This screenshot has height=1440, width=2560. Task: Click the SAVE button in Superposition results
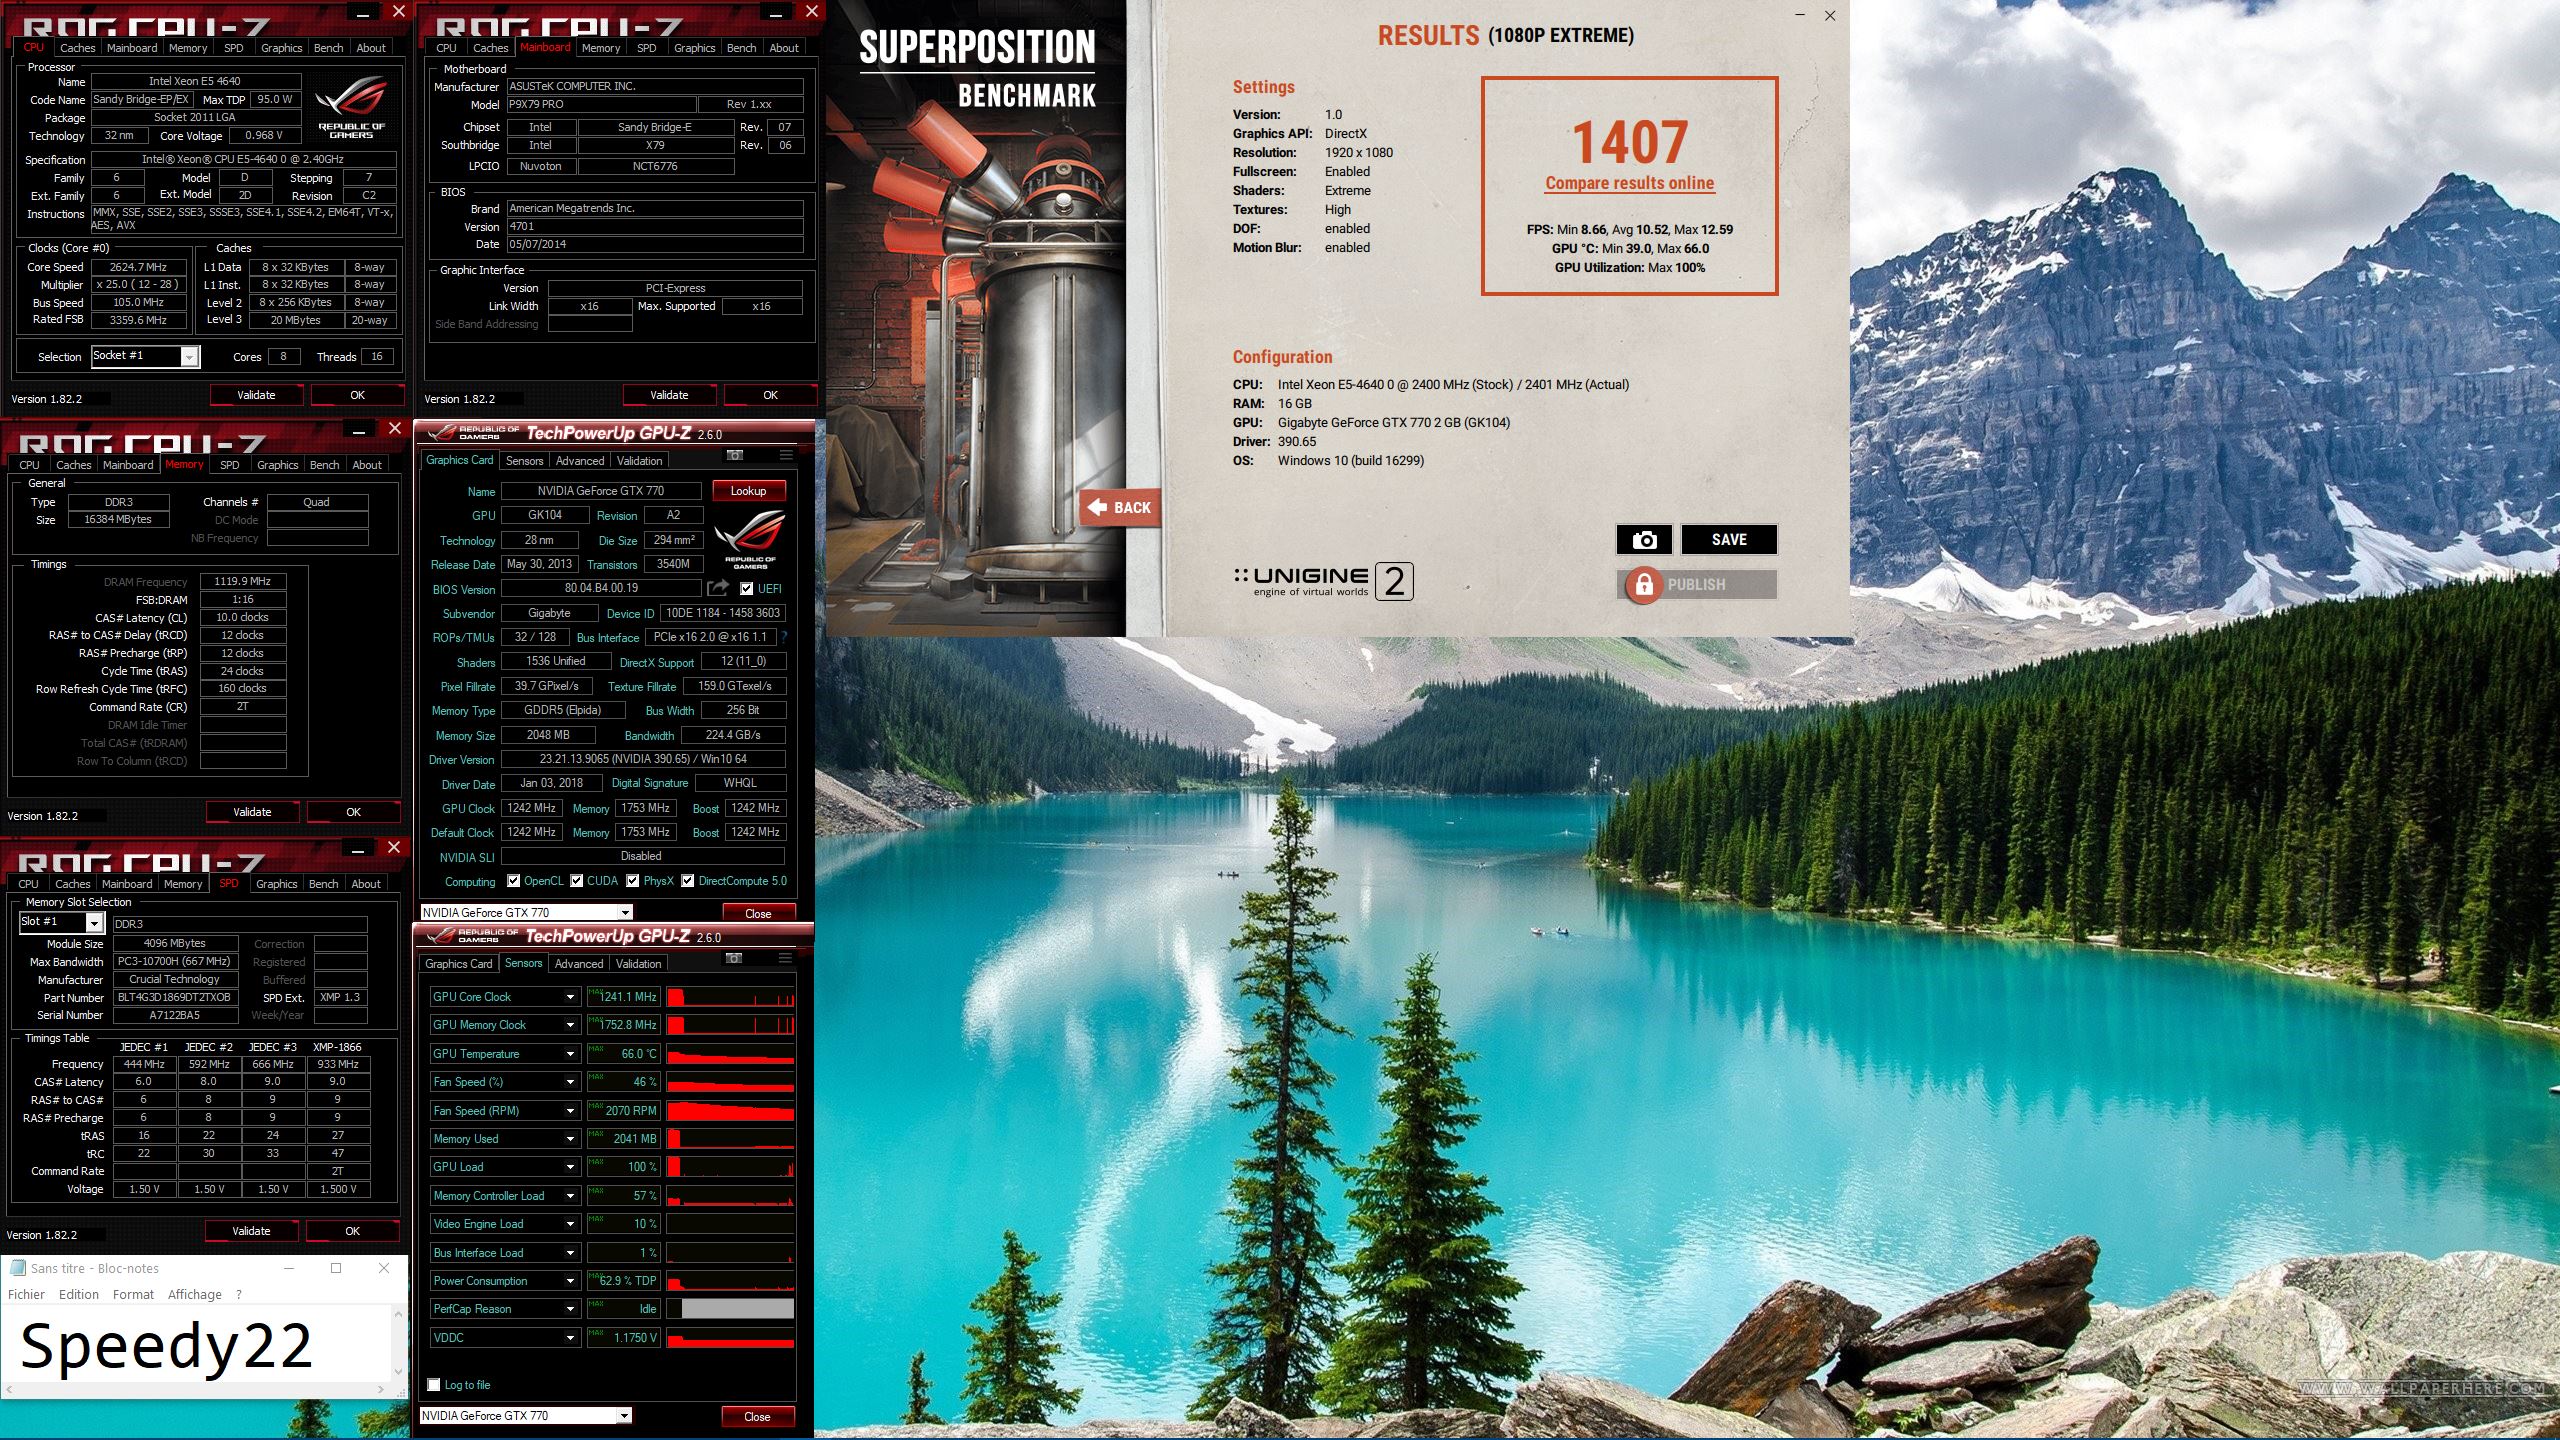pos(1729,540)
